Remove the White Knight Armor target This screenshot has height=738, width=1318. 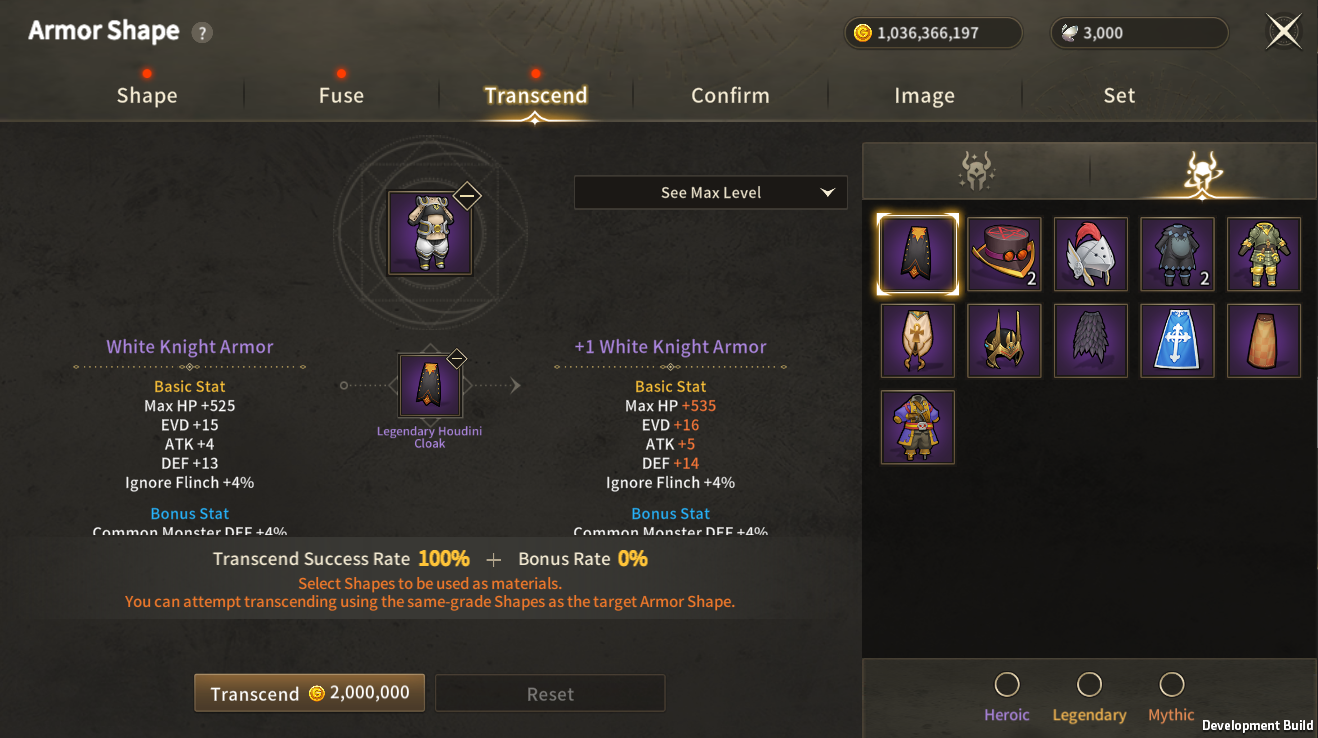(467, 195)
